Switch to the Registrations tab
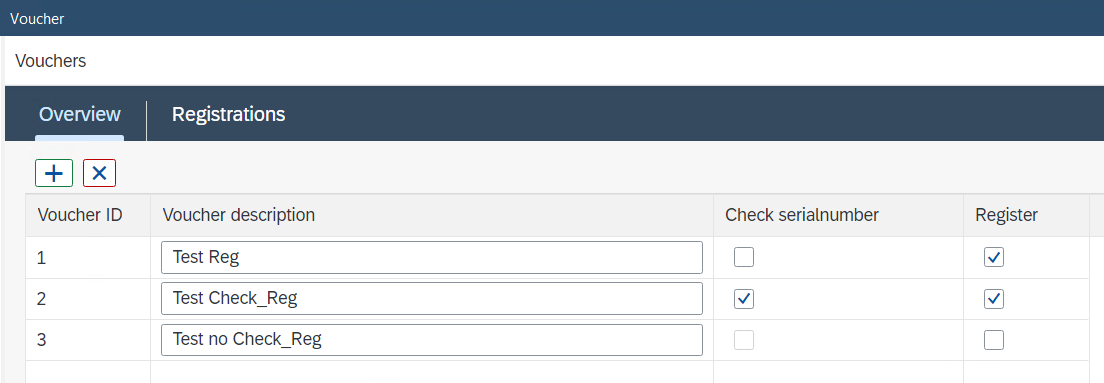 (x=228, y=114)
